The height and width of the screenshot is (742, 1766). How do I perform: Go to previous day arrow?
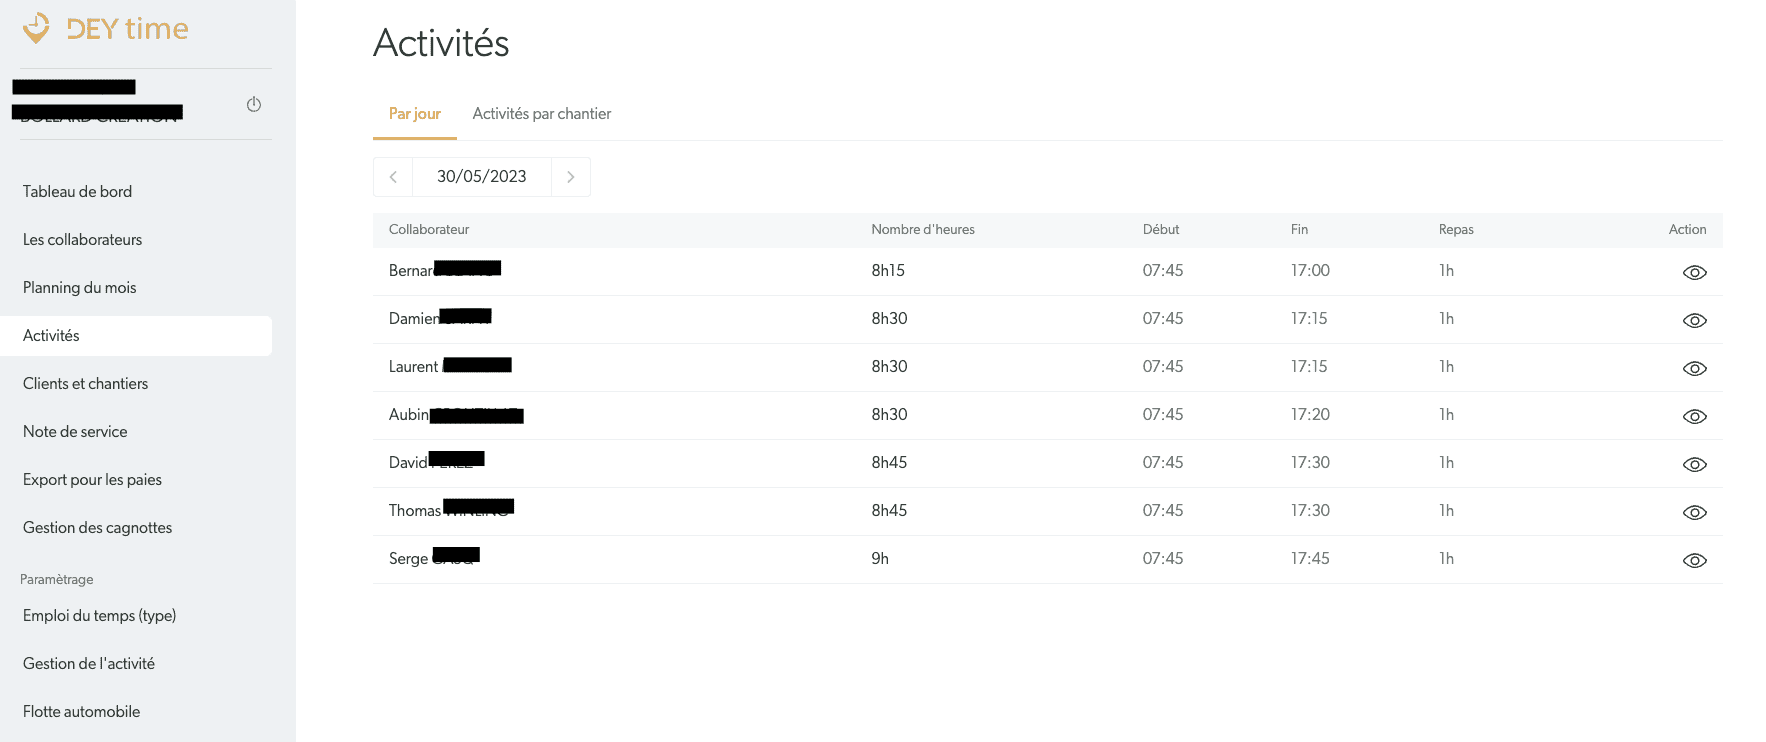393,177
